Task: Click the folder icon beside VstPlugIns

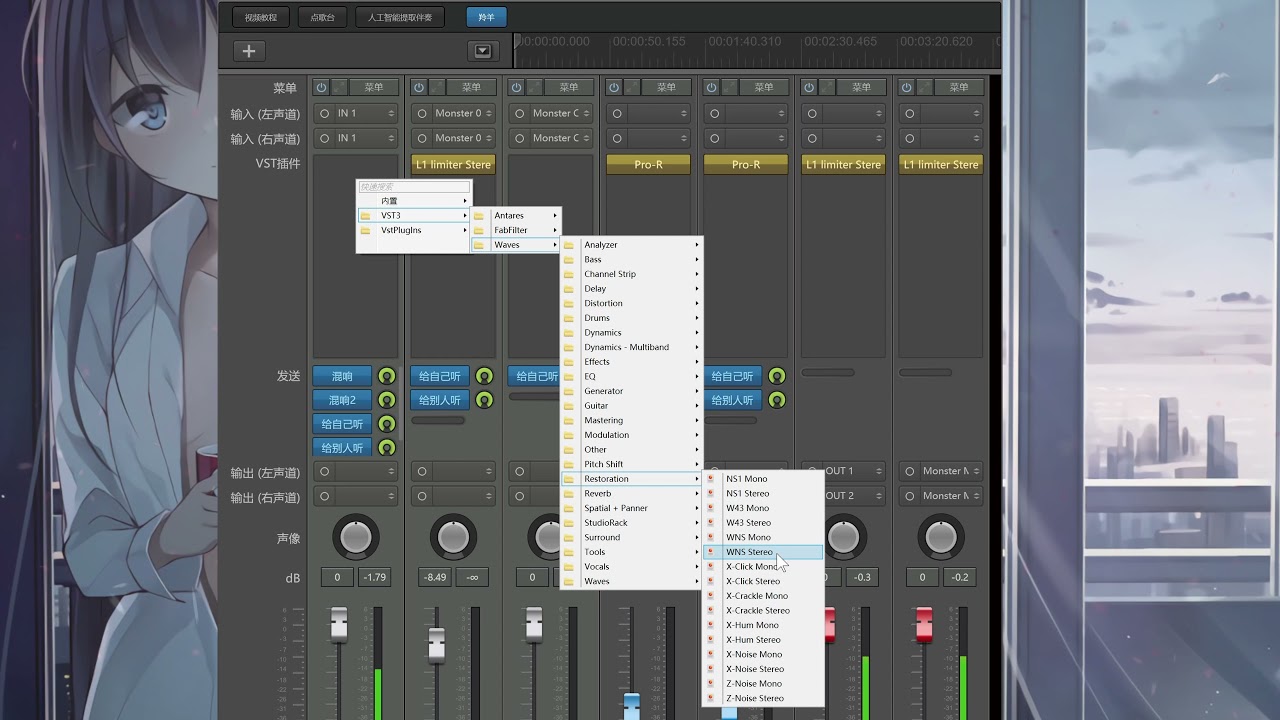Action: click(365, 230)
